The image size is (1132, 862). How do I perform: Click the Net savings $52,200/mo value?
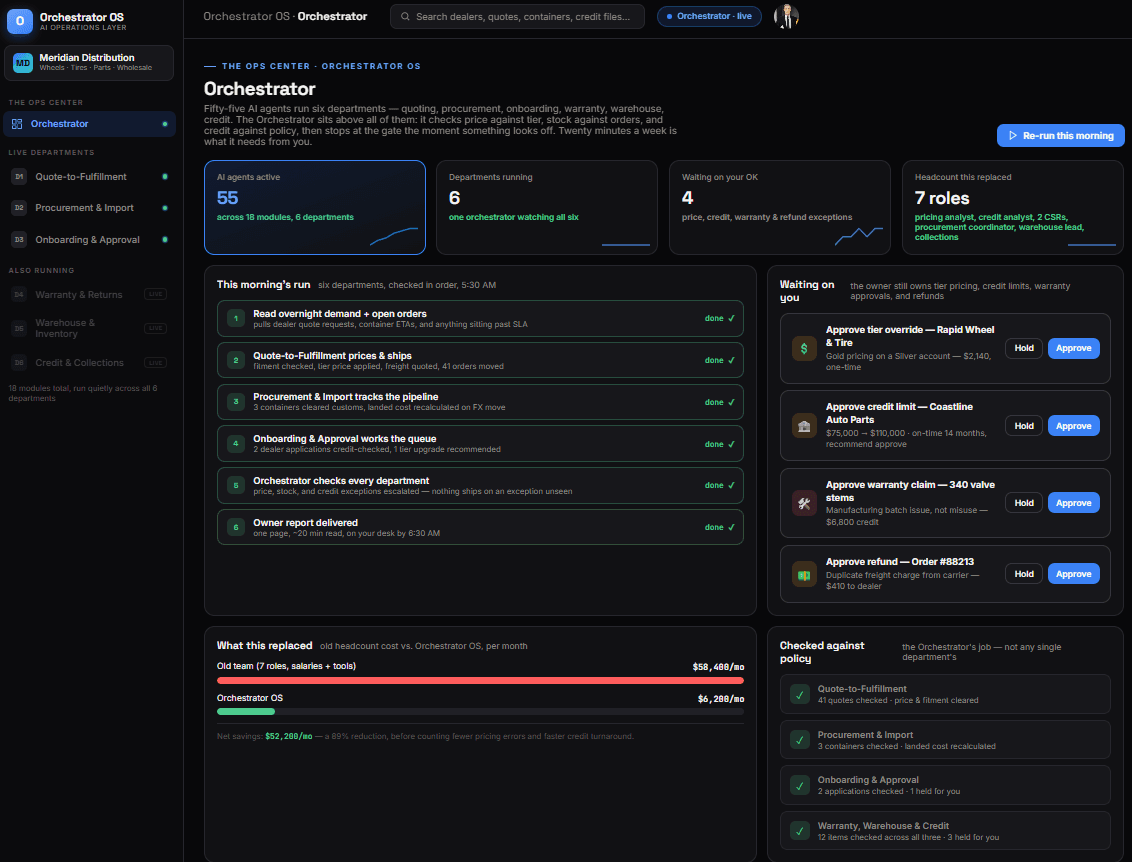click(289, 737)
